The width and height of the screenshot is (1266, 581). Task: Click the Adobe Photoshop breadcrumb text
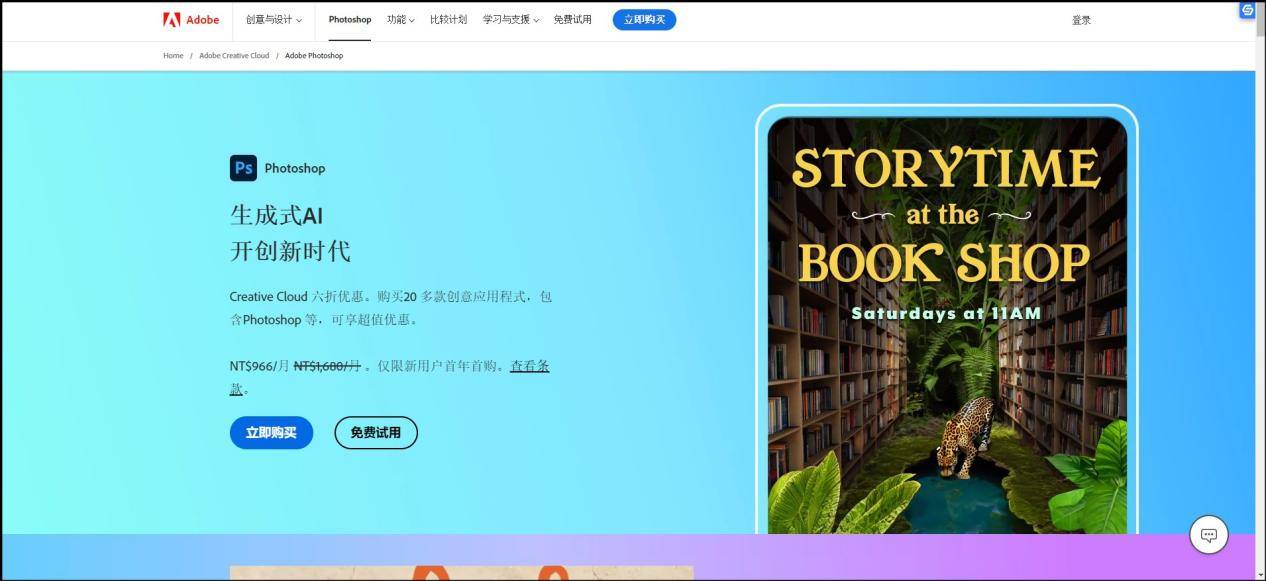tap(314, 56)
